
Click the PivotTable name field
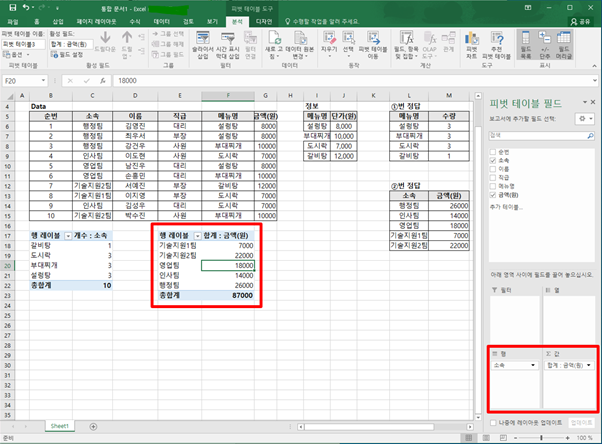[x=23, y=44]
